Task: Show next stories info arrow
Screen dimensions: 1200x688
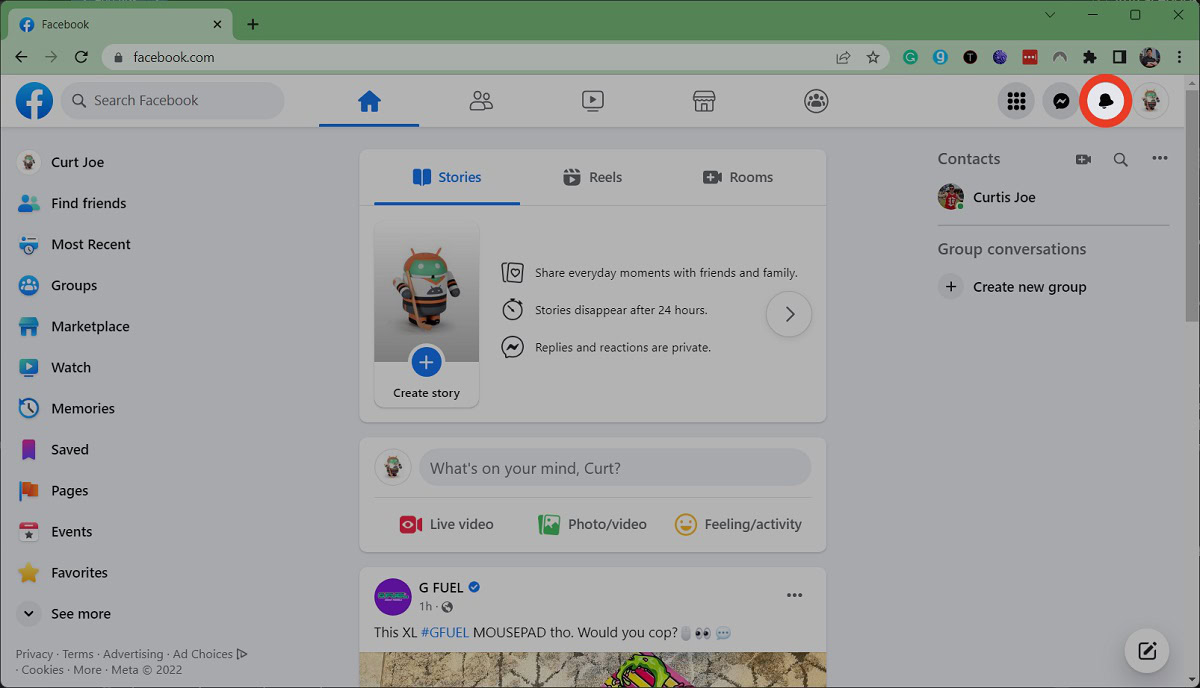Action: (x=789, y=314)
